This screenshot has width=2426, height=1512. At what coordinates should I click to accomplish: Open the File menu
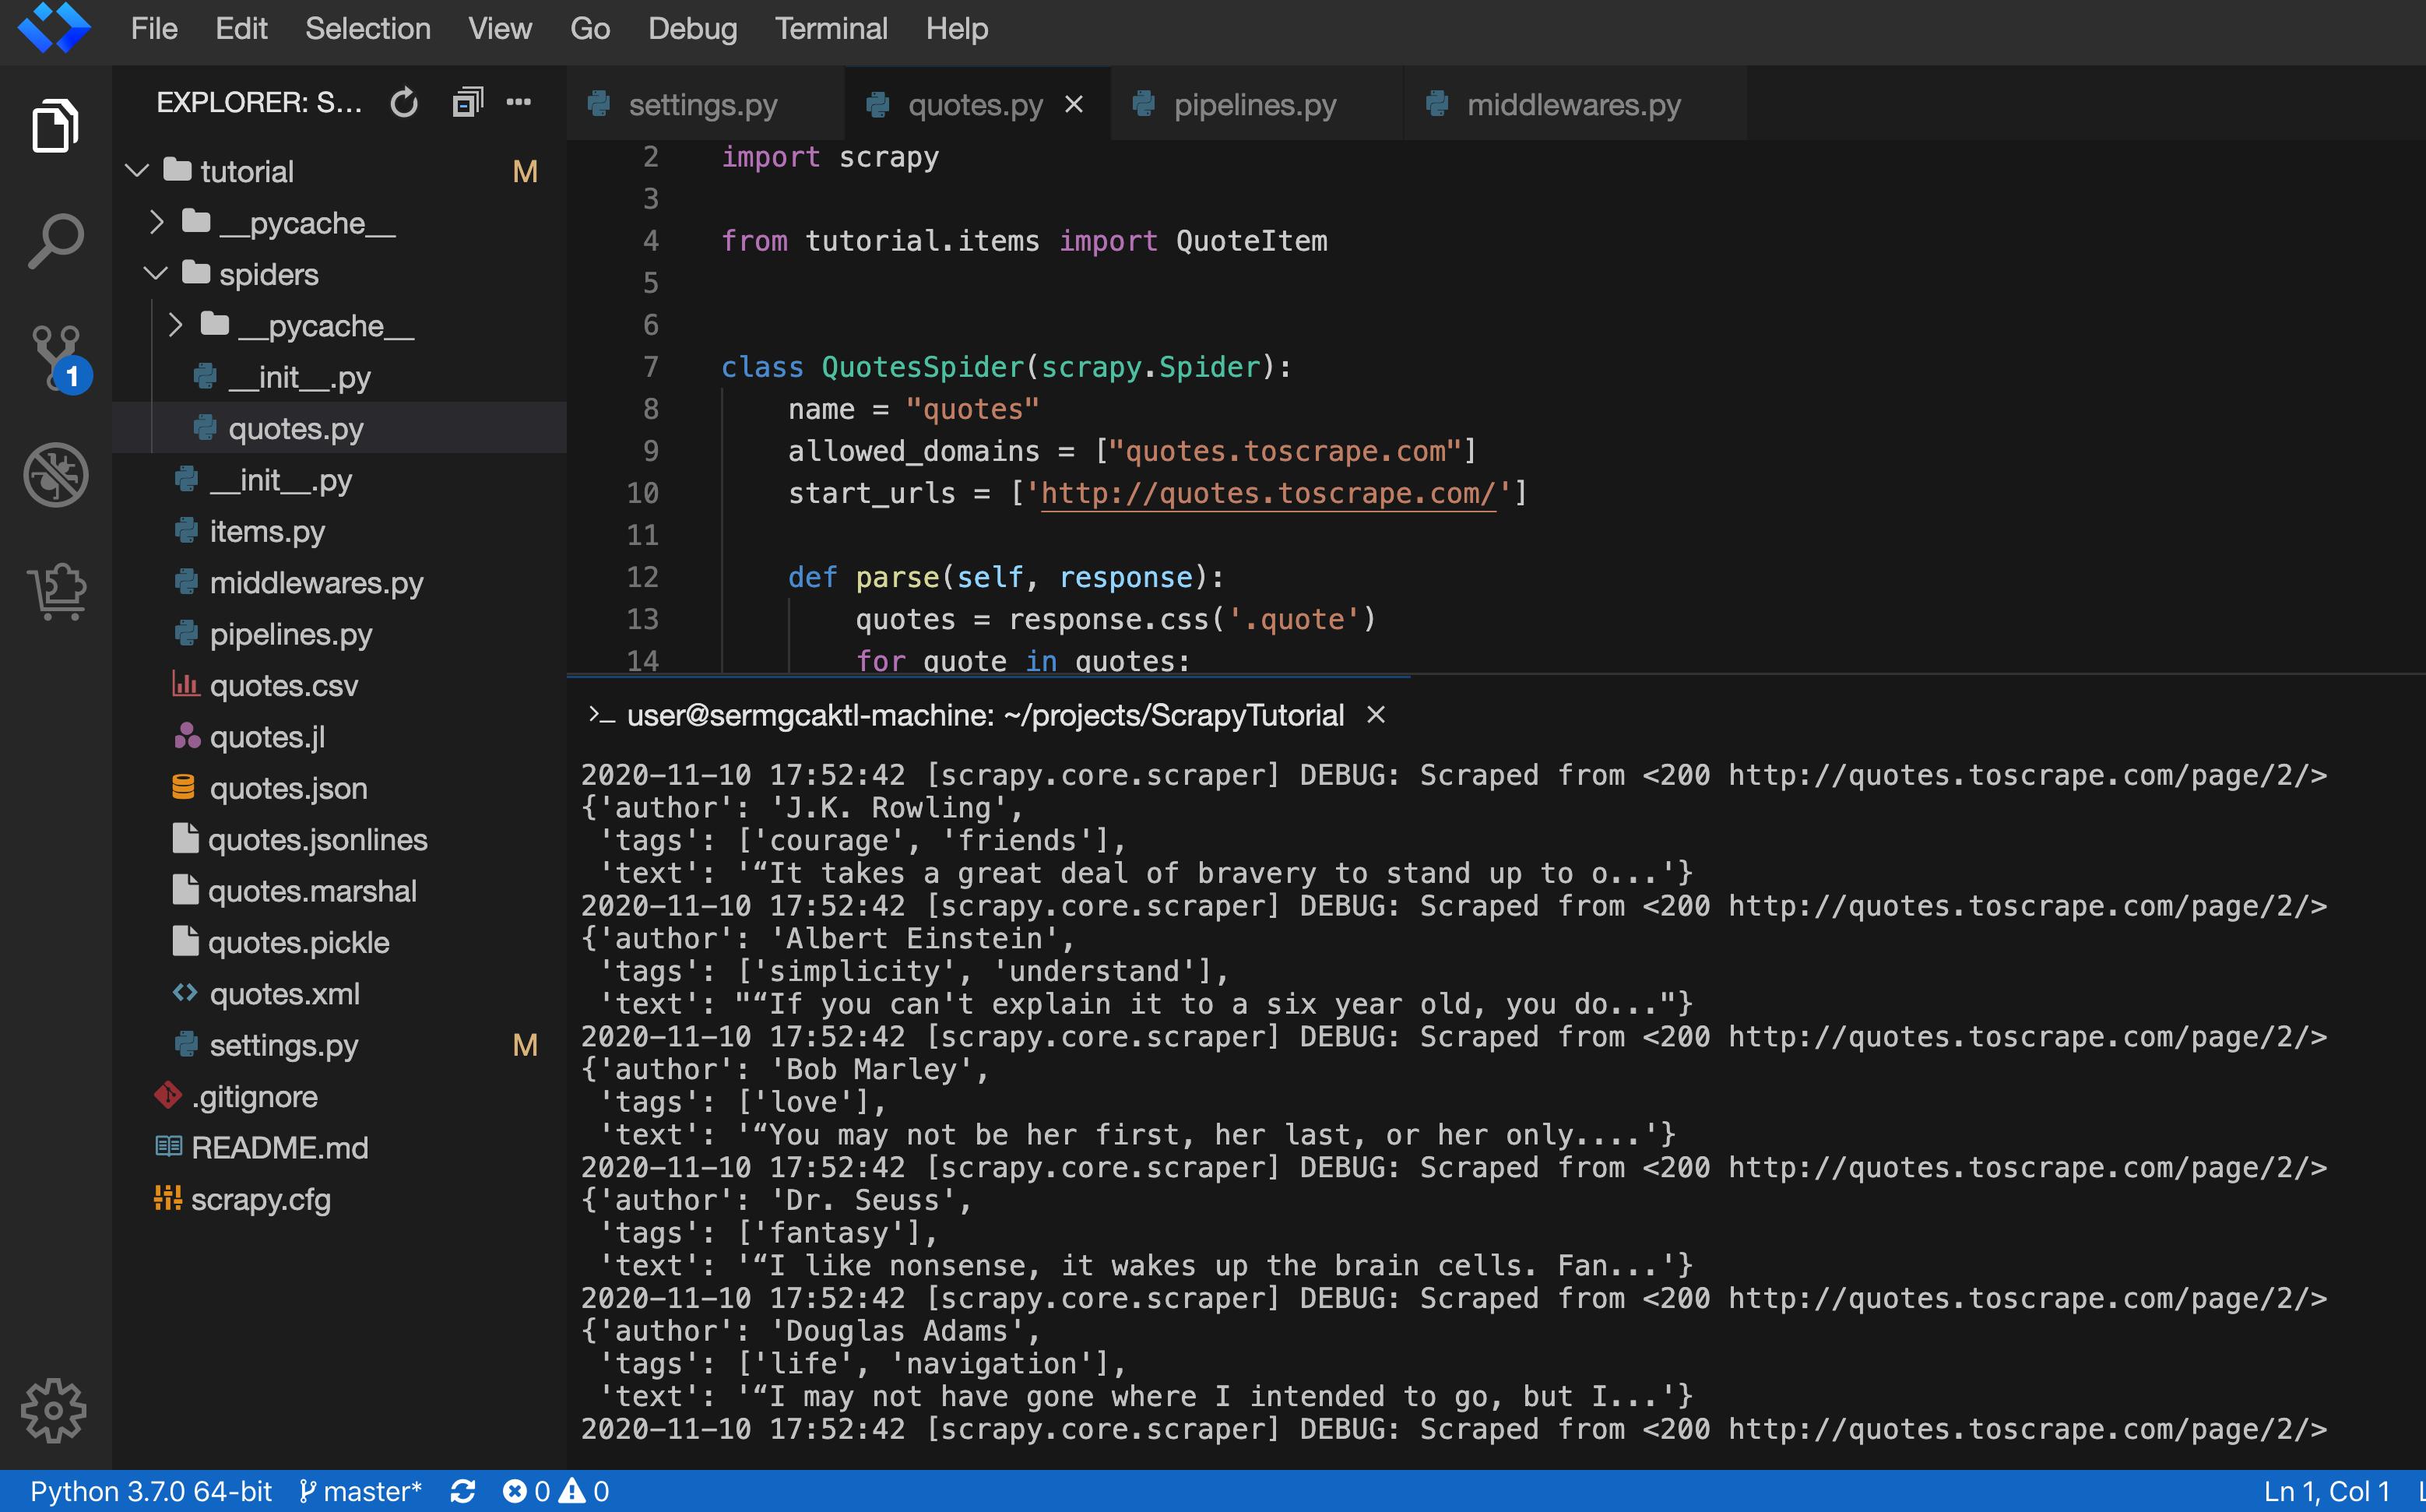coord(154,29)
